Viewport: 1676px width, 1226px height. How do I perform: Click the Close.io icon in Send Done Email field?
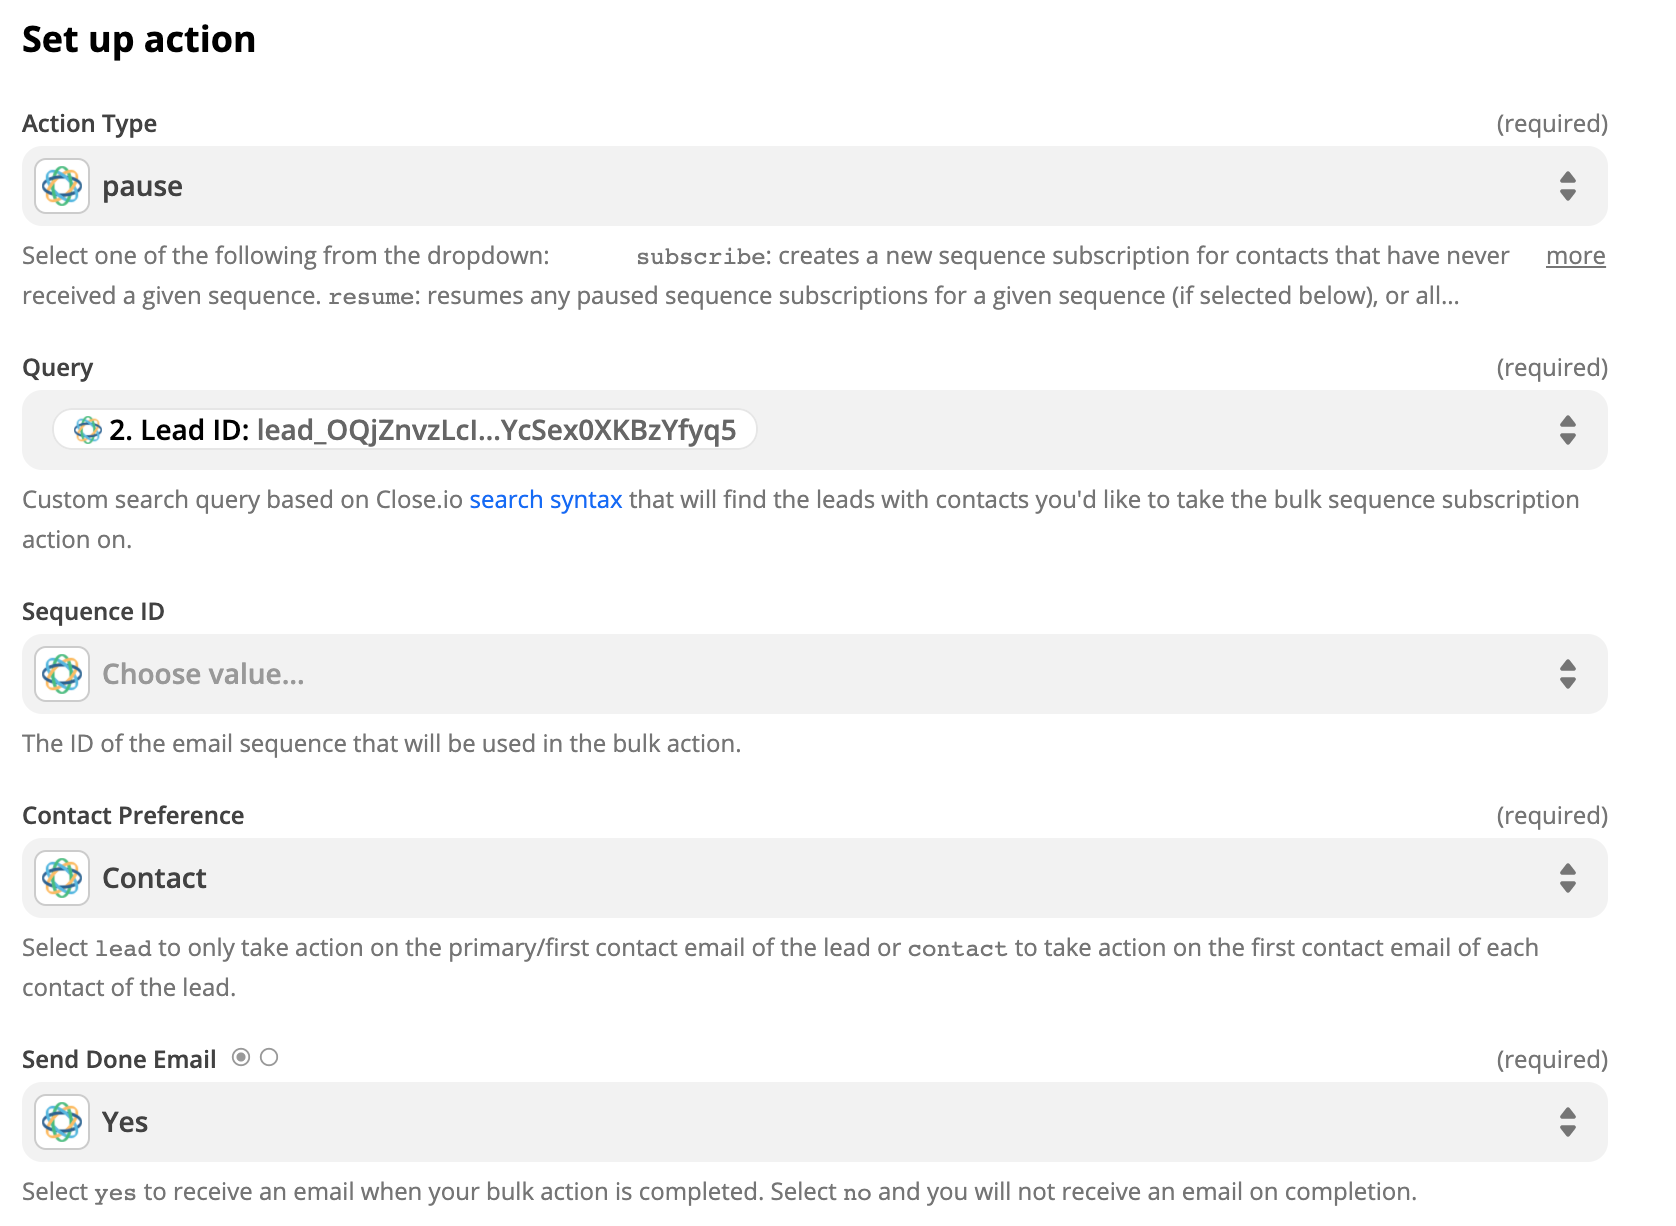pos(62,1122)
